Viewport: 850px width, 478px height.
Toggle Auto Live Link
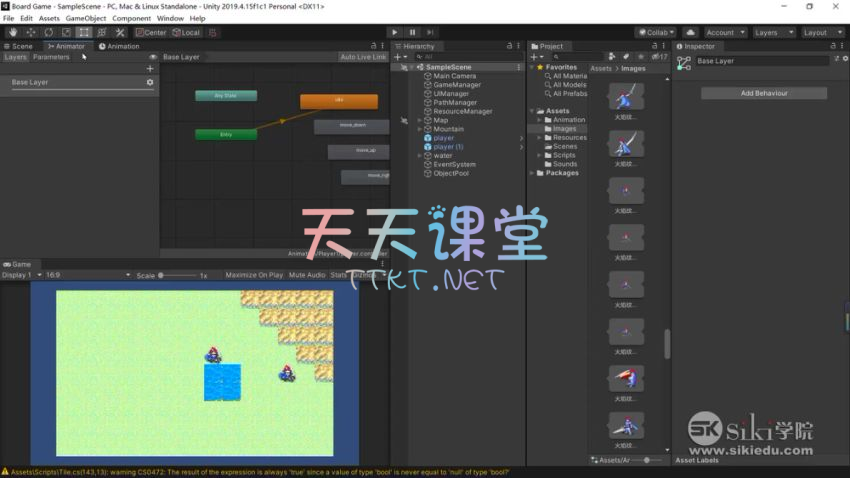[x=362, y=57]
